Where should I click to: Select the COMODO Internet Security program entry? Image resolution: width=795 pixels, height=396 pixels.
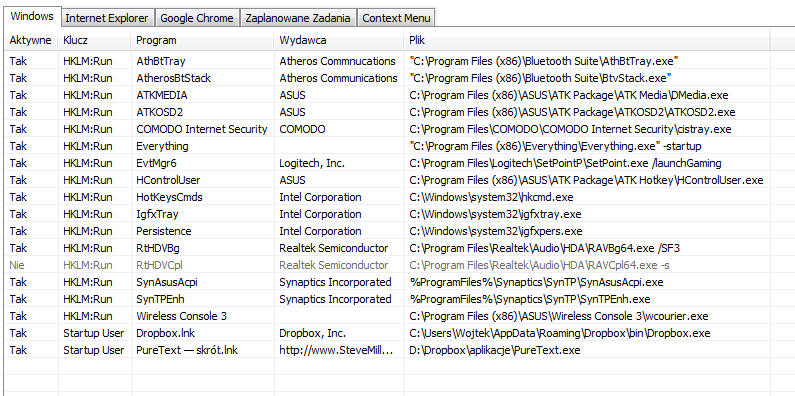(202, 129)
